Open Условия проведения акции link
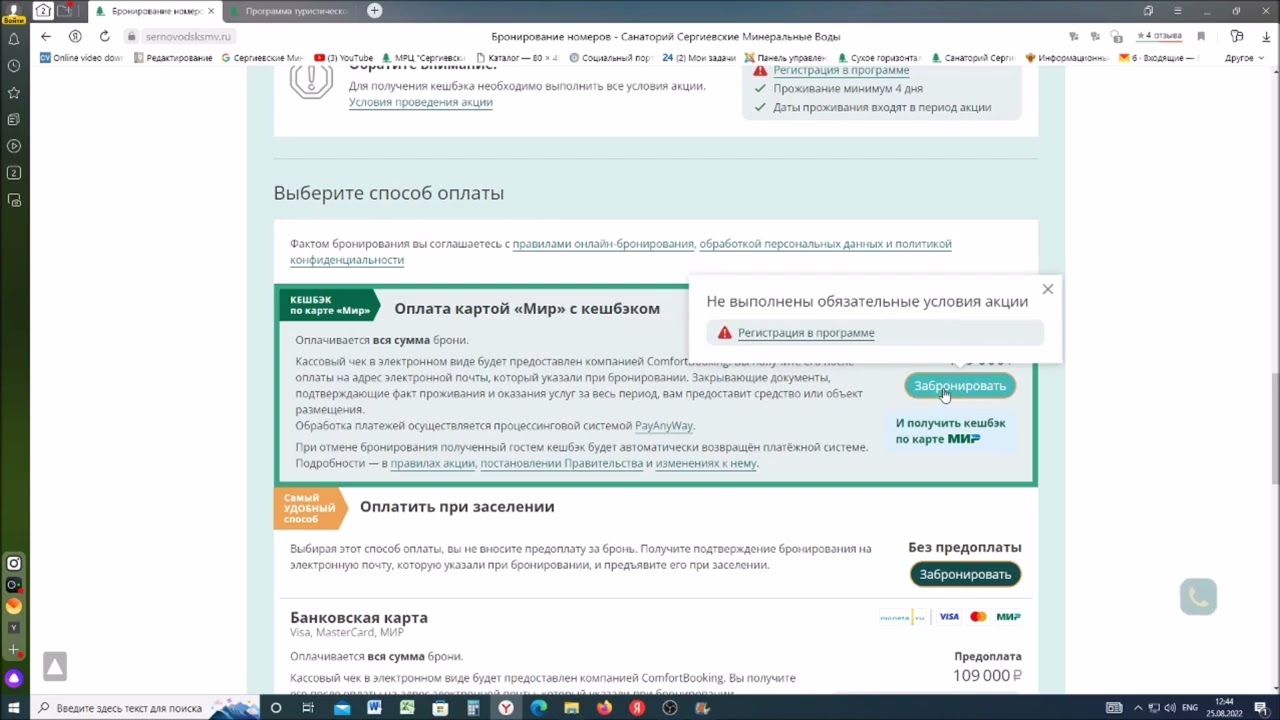Image resolution: width=1280 pixels, height=720 pixels. point(421,102)
